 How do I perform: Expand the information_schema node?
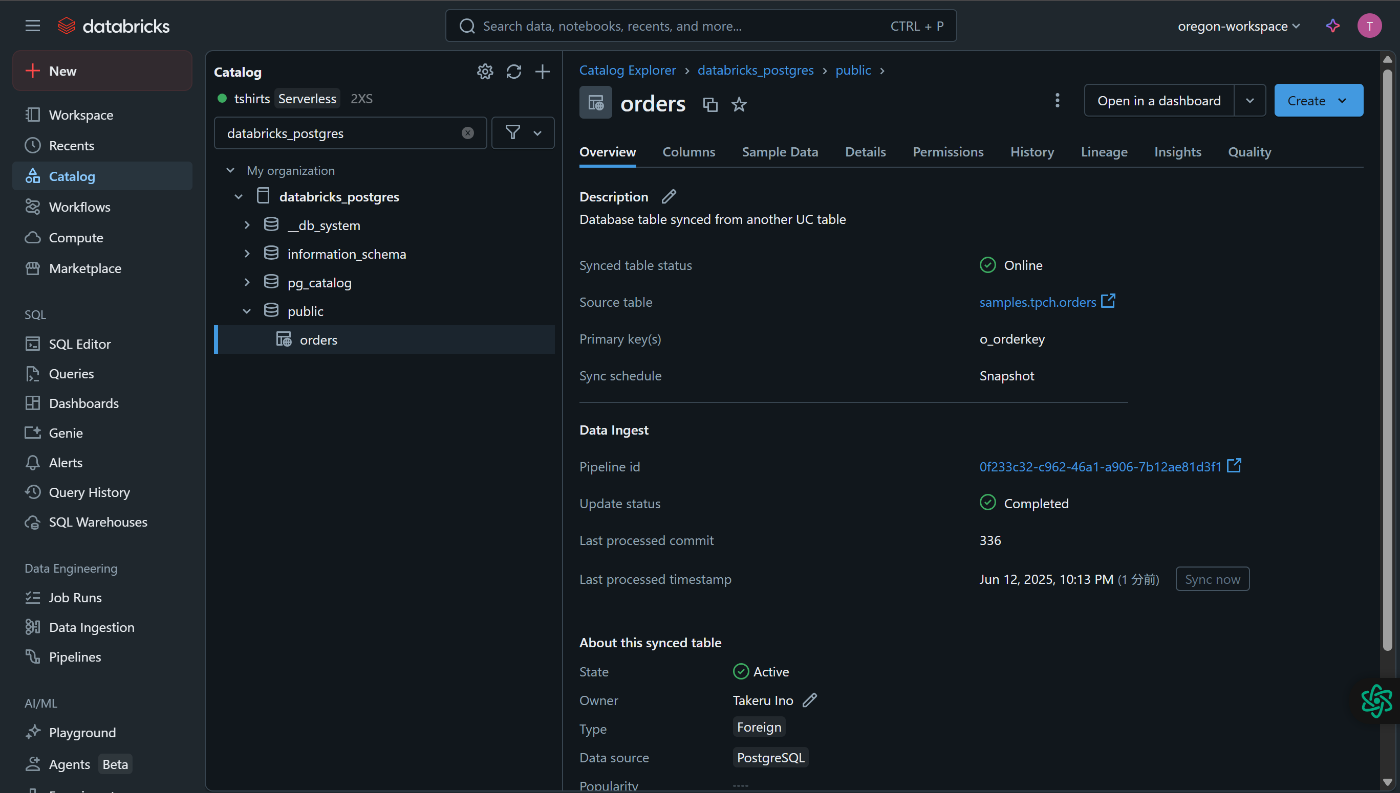point(247,254)
